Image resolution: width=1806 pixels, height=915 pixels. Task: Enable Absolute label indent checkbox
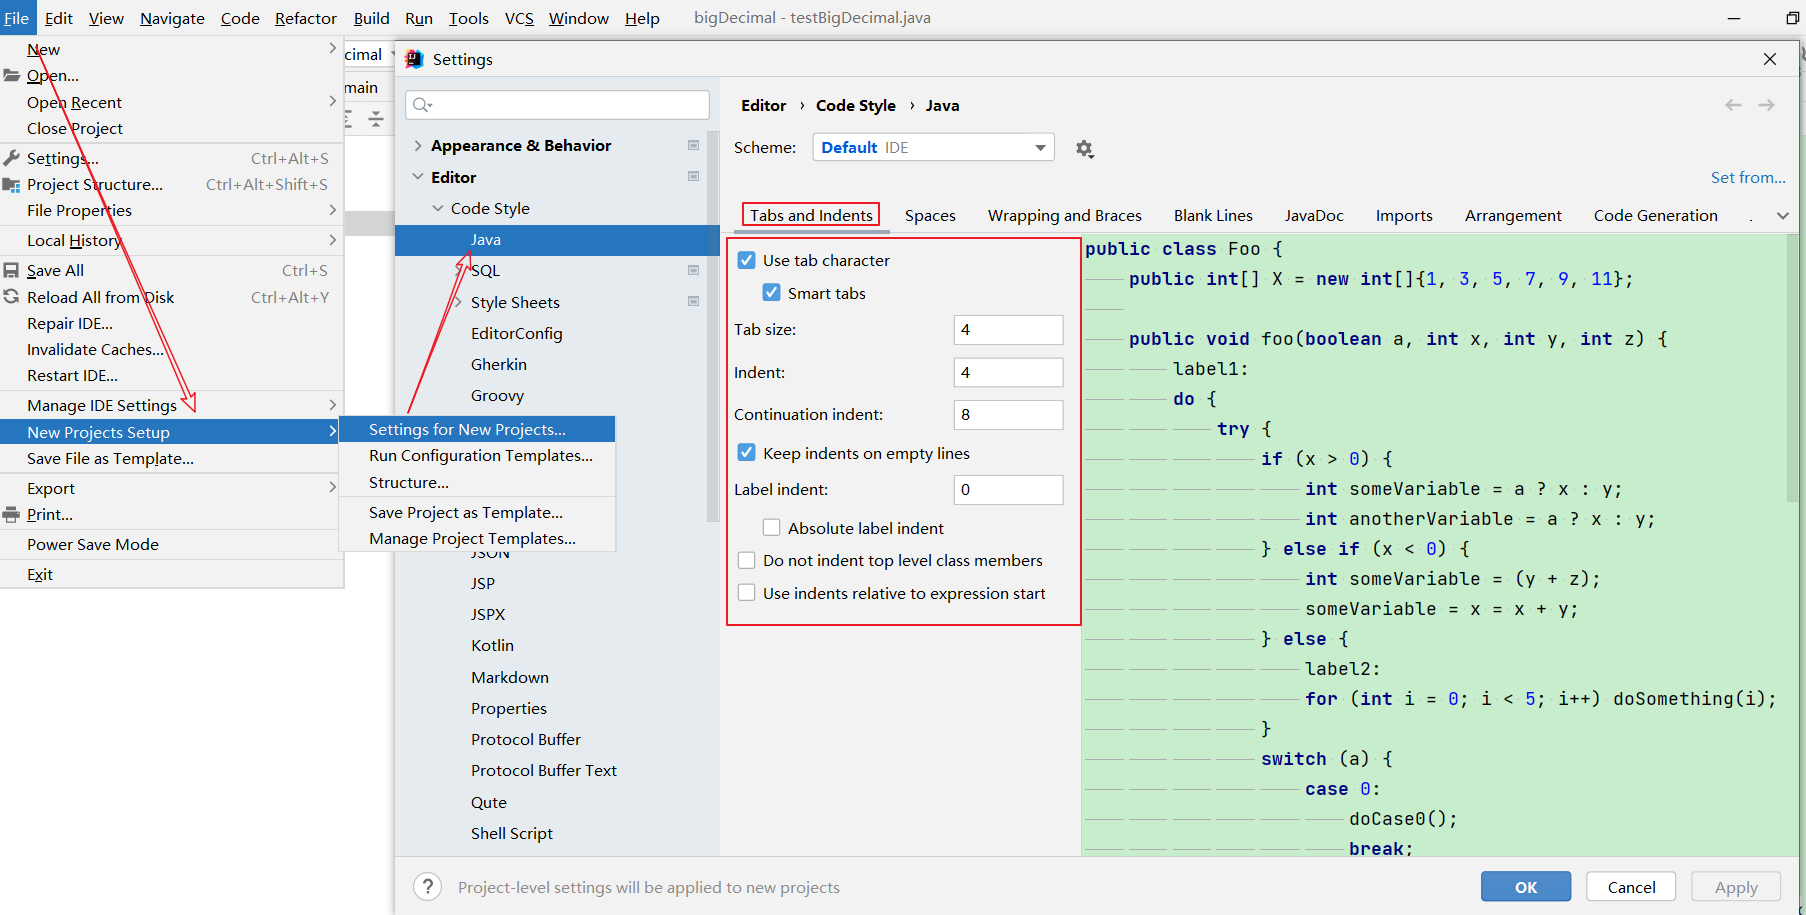[772, 528]
